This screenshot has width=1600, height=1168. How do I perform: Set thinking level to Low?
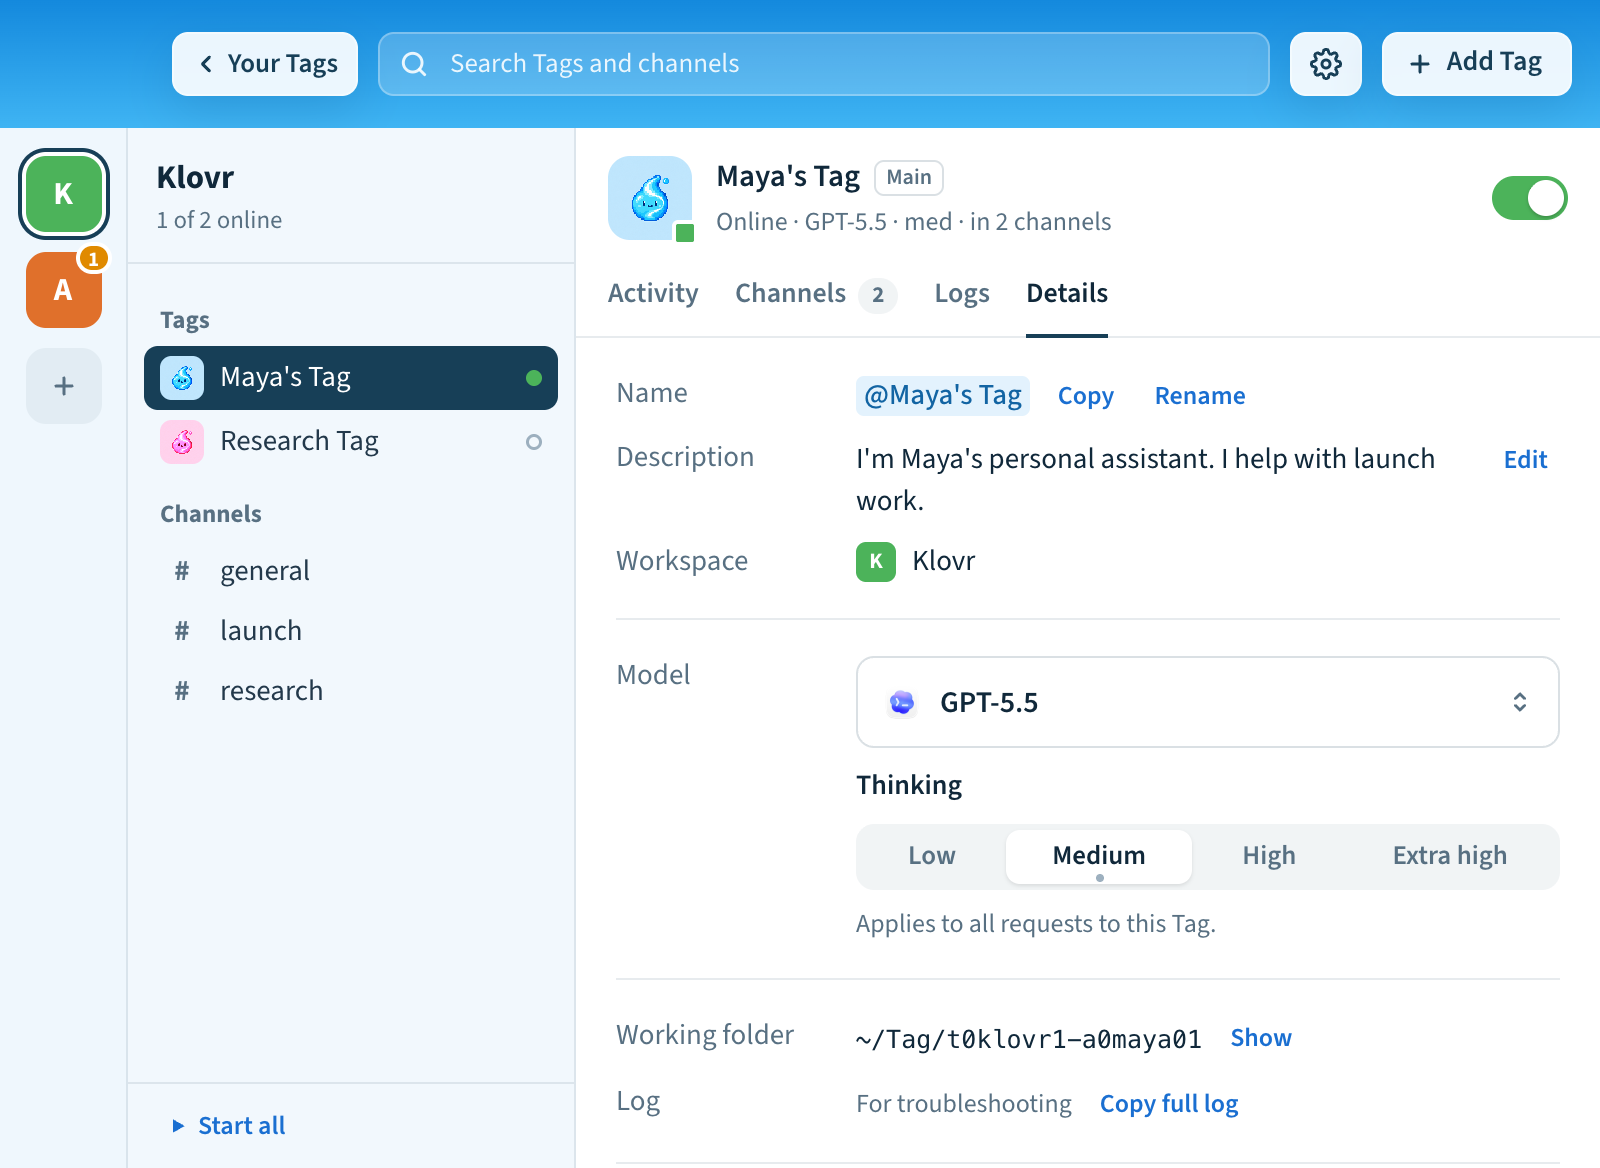(x=932, y=856)
